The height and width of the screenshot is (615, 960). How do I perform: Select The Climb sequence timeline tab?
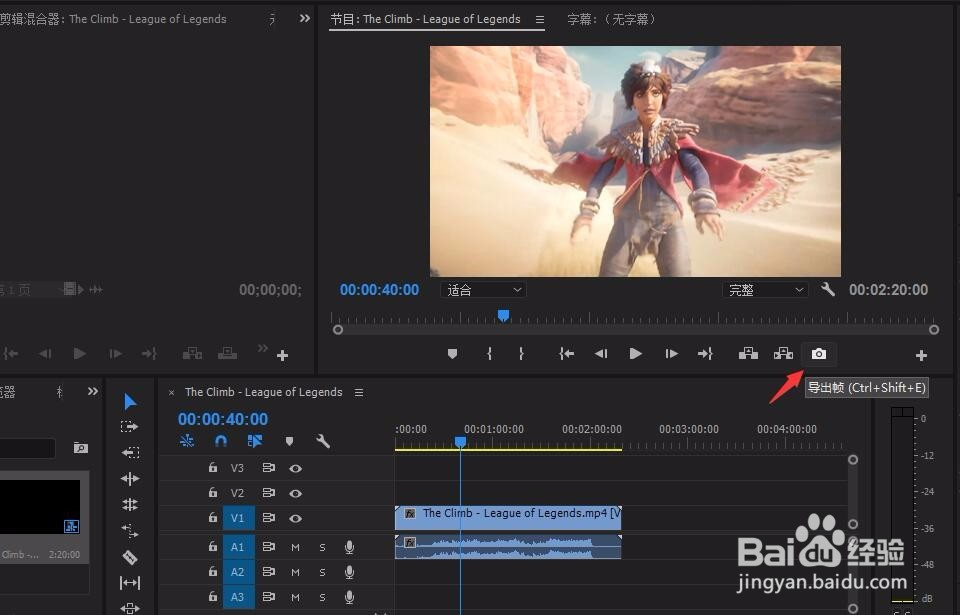click(x=263, y=392)
